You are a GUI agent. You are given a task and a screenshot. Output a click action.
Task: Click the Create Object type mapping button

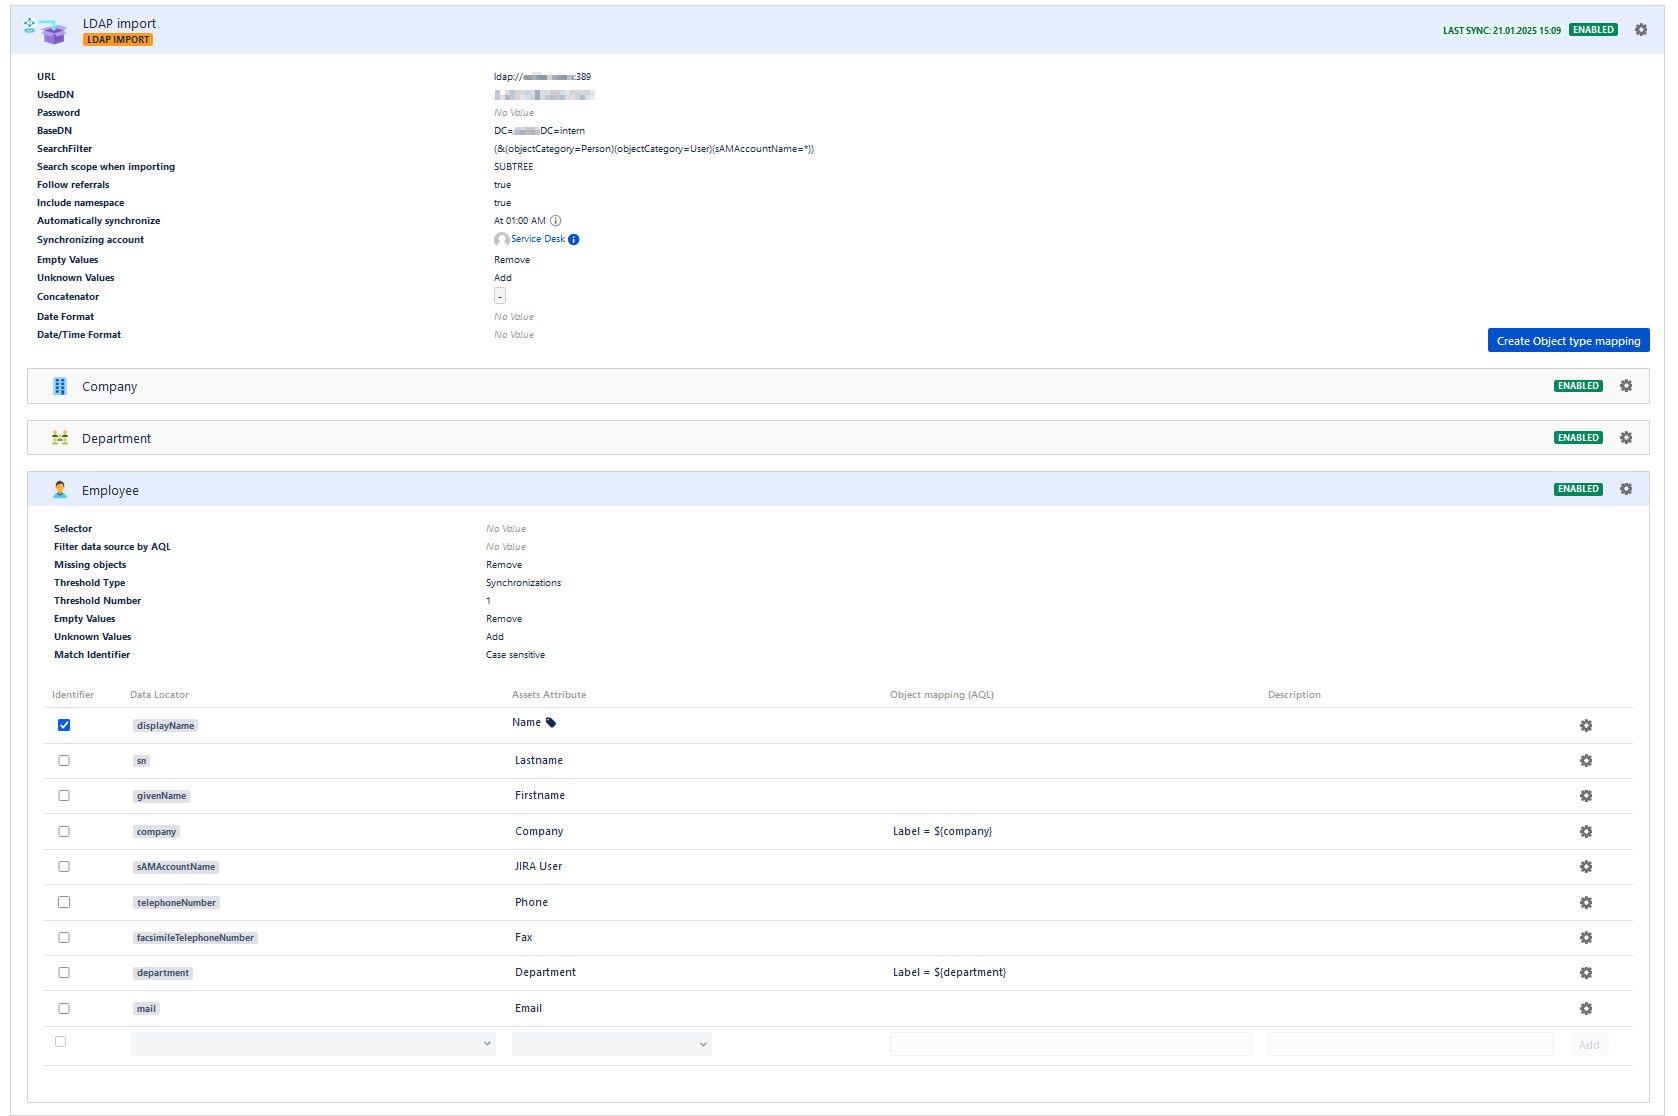[1569, 341]
